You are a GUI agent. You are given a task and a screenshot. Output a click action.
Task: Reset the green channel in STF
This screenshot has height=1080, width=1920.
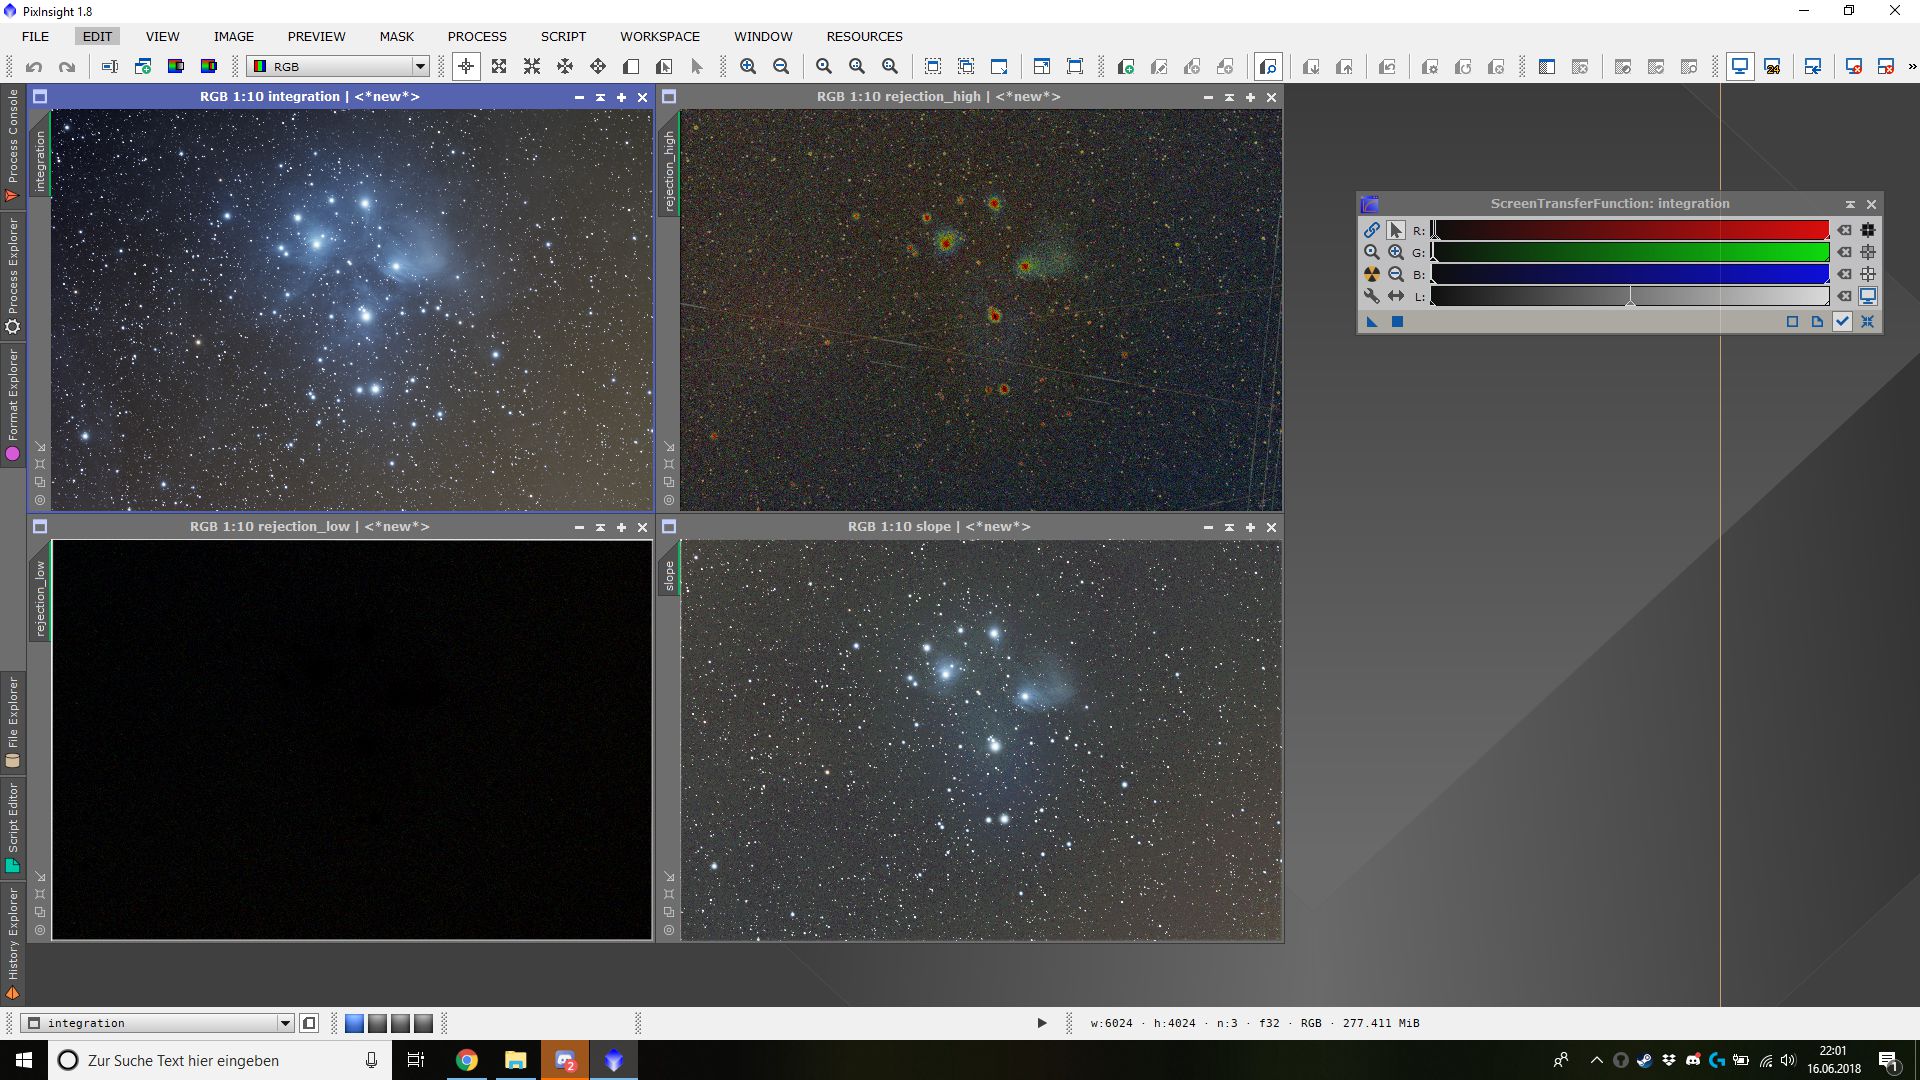click(x=1845, y=252)
